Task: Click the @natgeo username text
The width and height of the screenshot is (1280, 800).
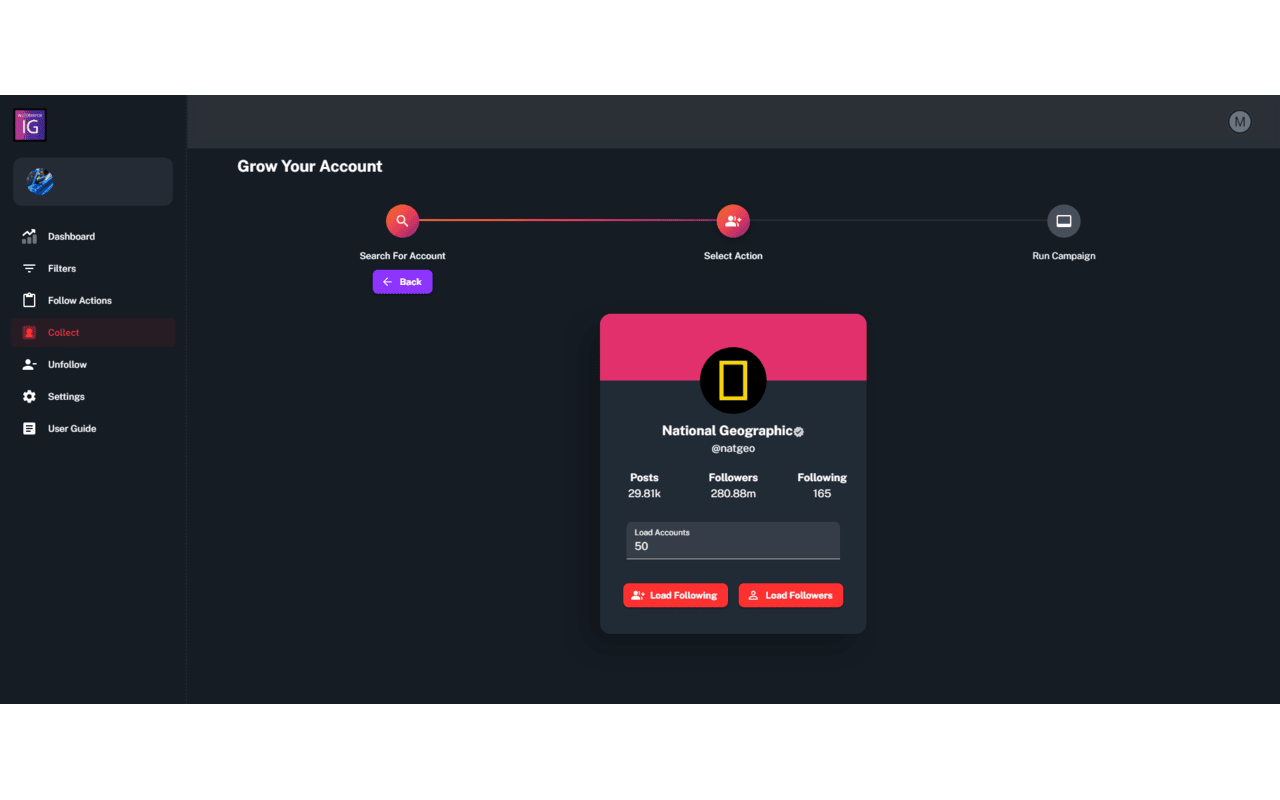Action: [733, 449]
